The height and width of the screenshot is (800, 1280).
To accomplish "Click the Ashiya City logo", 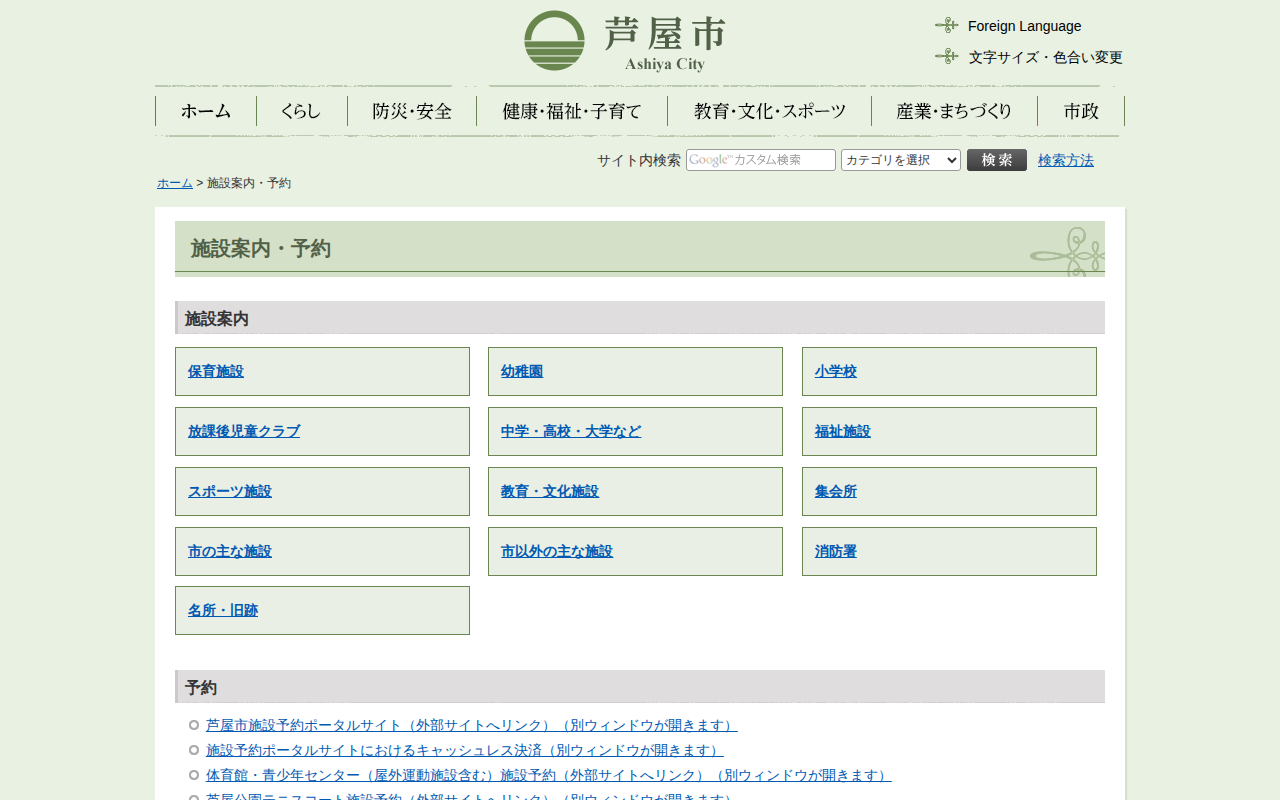I will coord(624,41).
